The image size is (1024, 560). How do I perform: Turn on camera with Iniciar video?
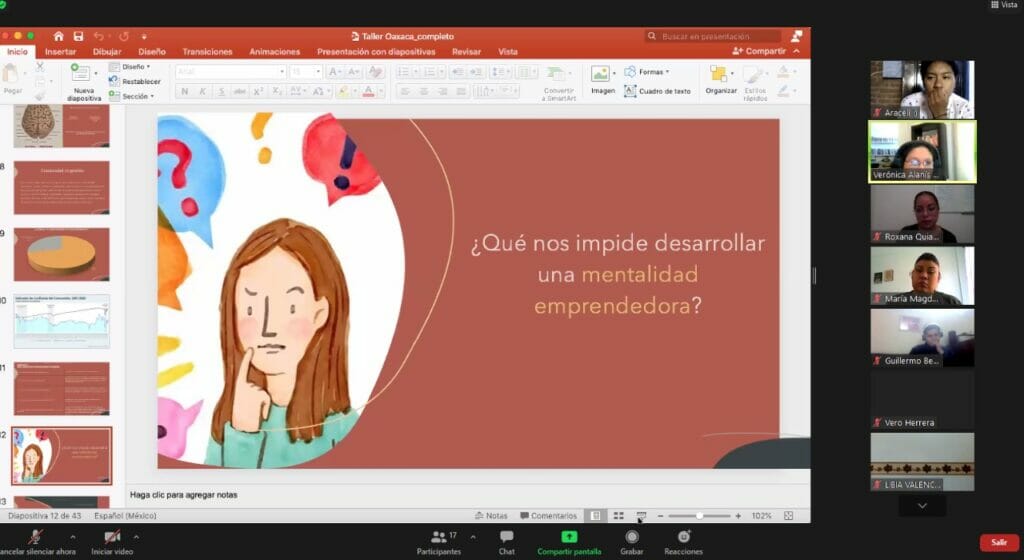(112, 537)
